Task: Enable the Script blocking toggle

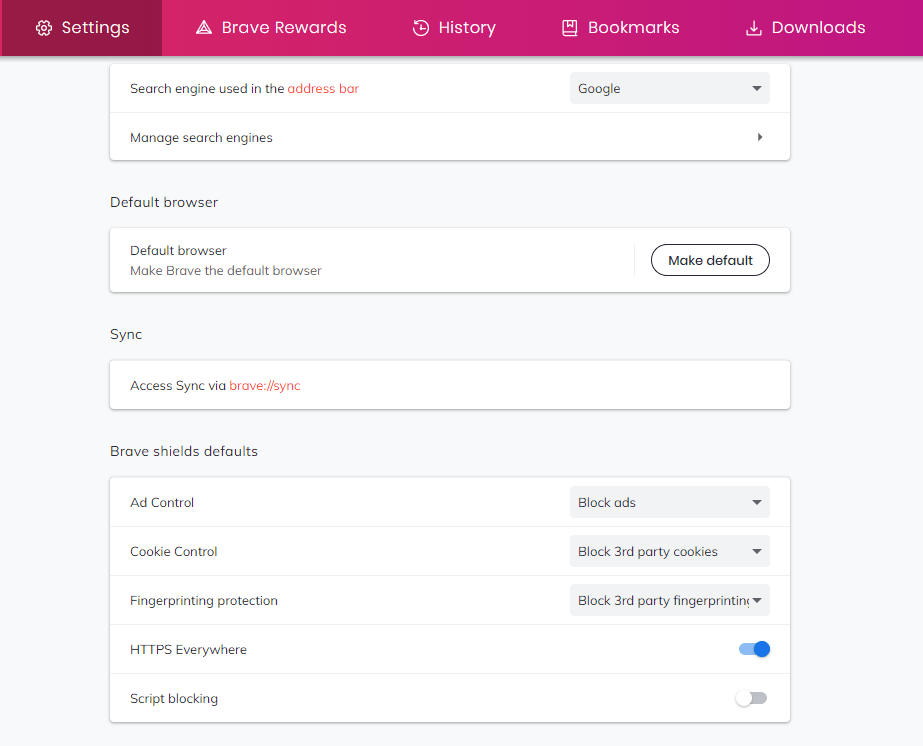Action: tap(751, 698)
